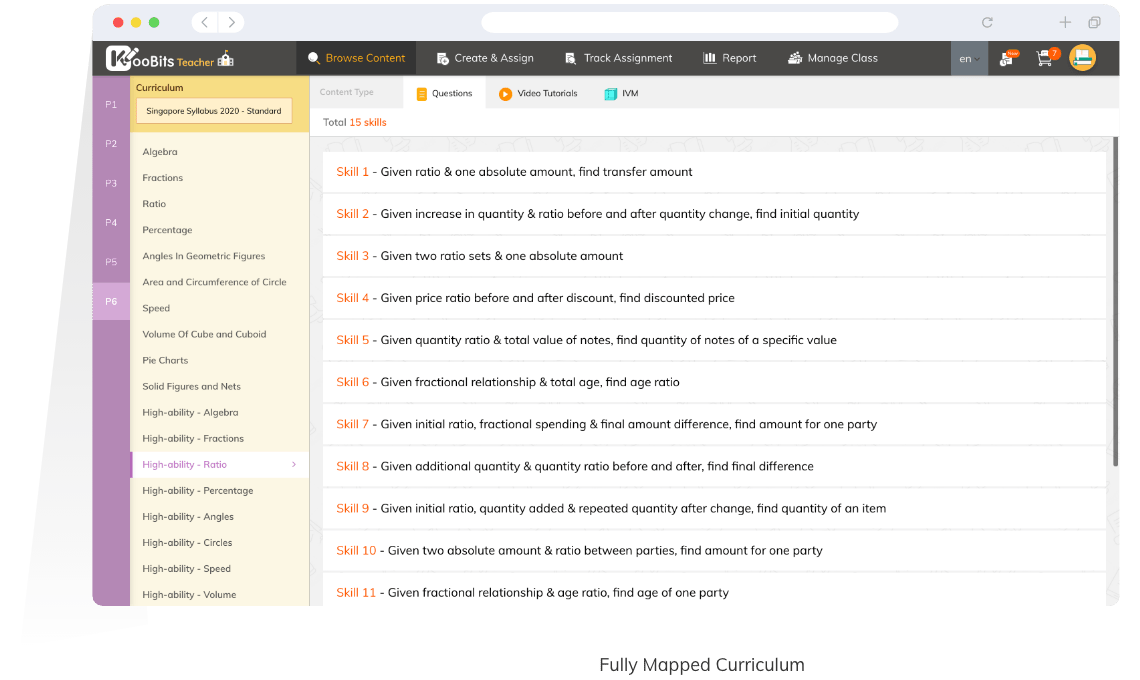This screenshot has height=680, width=1140.
Task: Open Skill 7 fractional spending row
Action: pos(714,425)
